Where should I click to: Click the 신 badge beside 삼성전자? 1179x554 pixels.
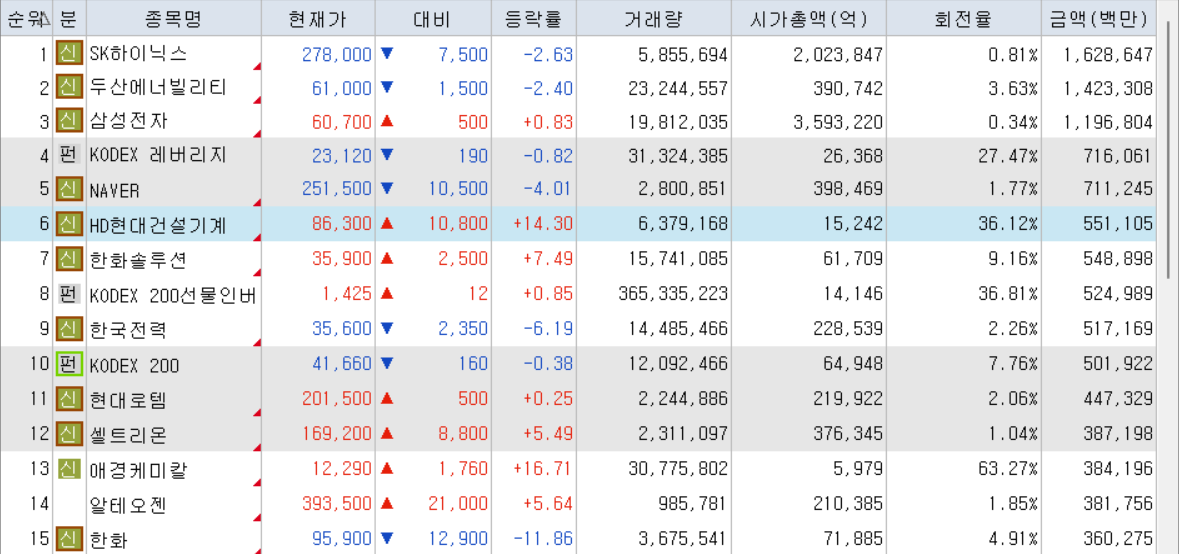coord(68,122)
